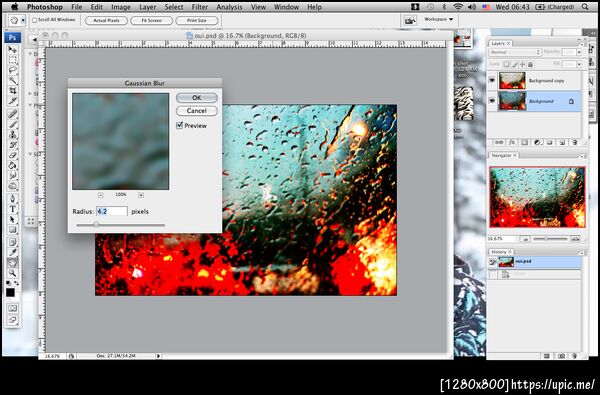Open the blend mode dropdown set to Normal

tap(515, 52)
